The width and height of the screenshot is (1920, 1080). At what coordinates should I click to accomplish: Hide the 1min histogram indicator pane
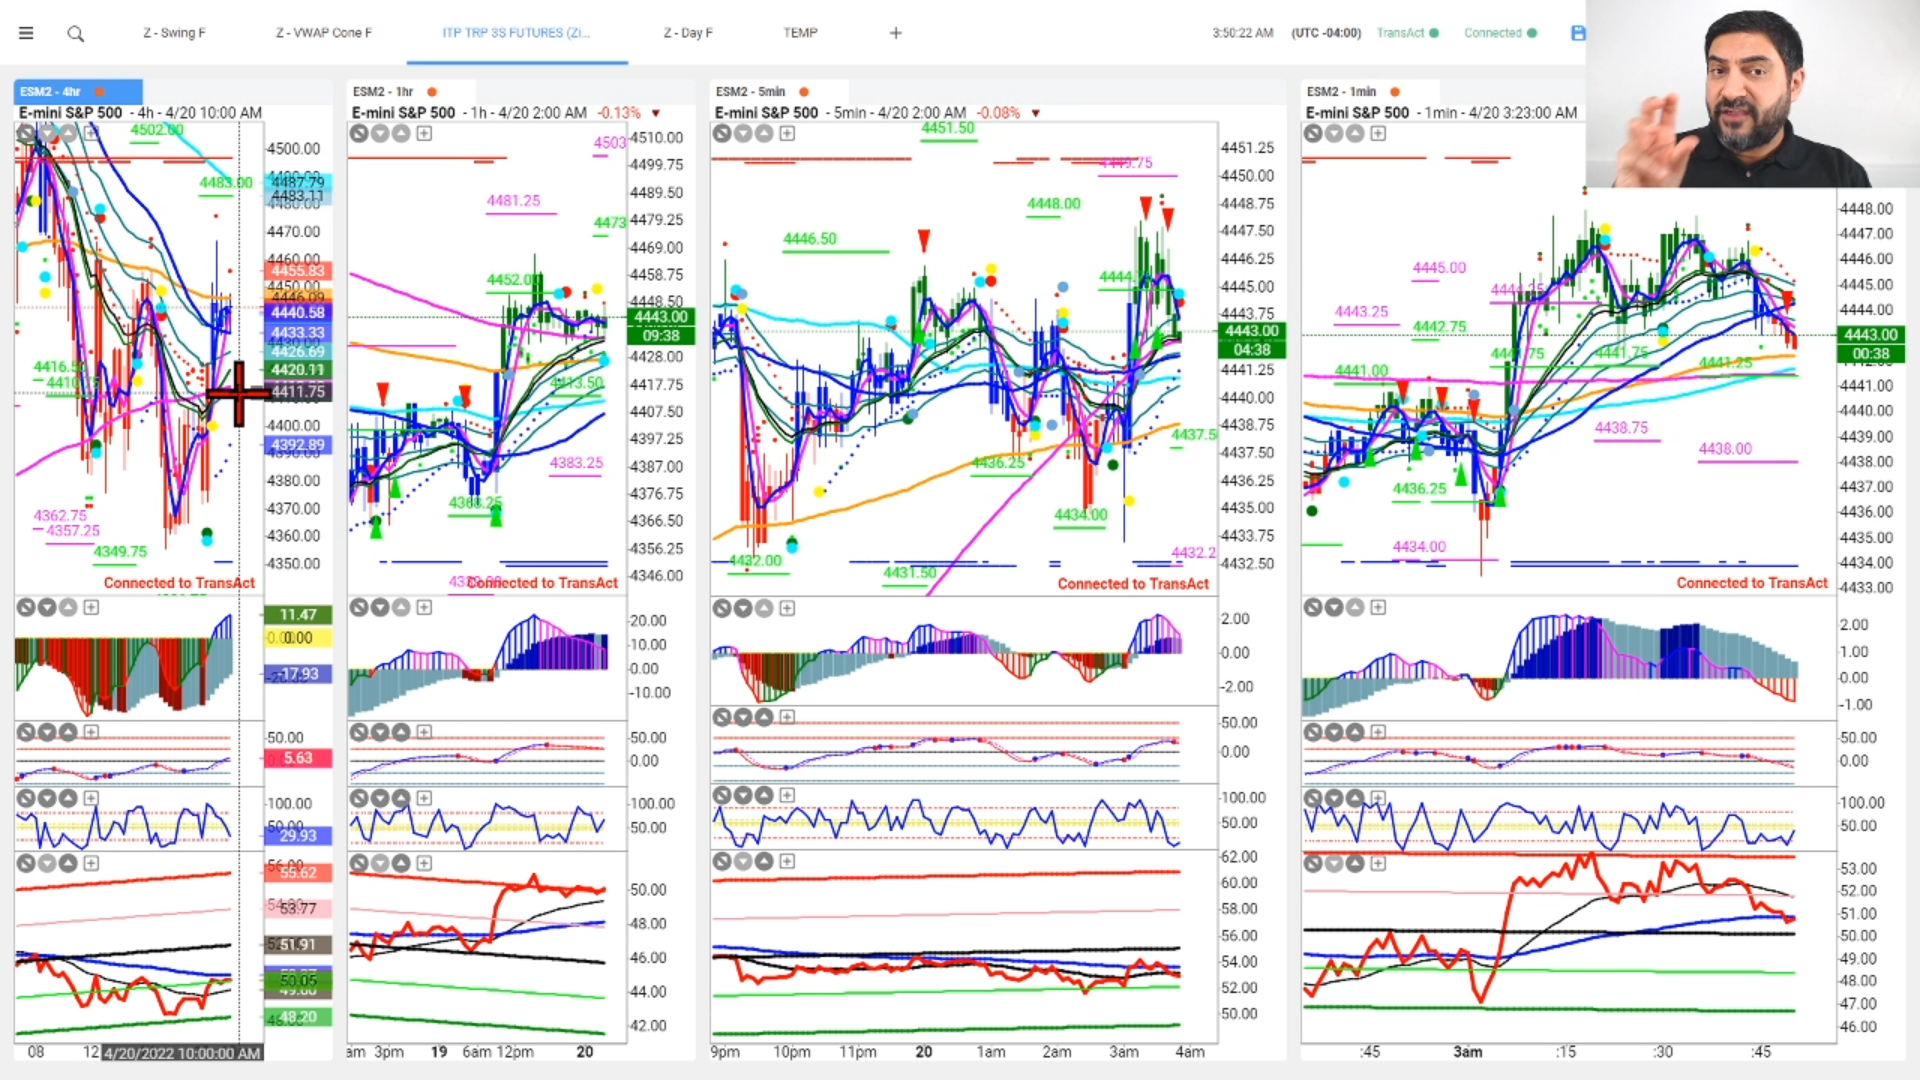point(1313,607)
